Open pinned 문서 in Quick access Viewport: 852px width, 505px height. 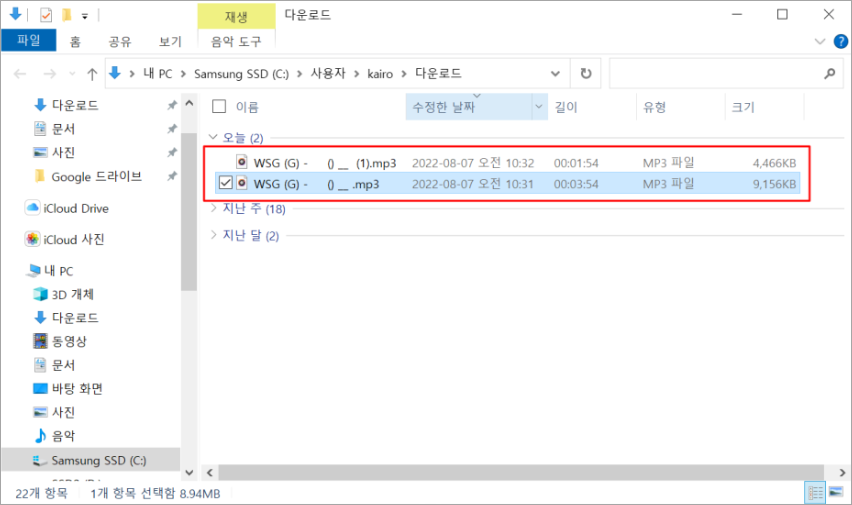63,129
